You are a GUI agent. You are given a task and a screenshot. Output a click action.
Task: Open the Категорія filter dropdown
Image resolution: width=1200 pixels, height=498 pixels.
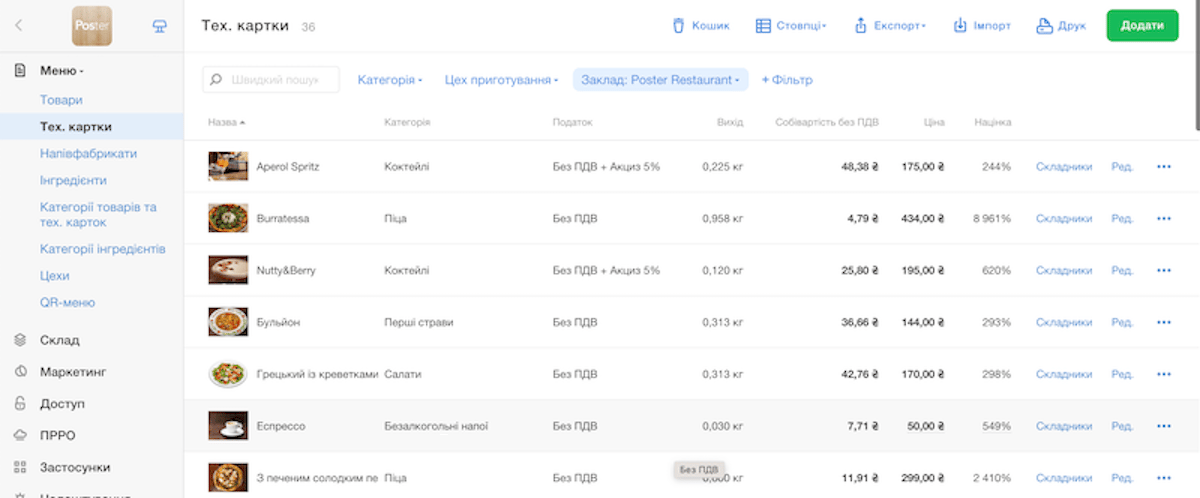click(x=390, y=80)
